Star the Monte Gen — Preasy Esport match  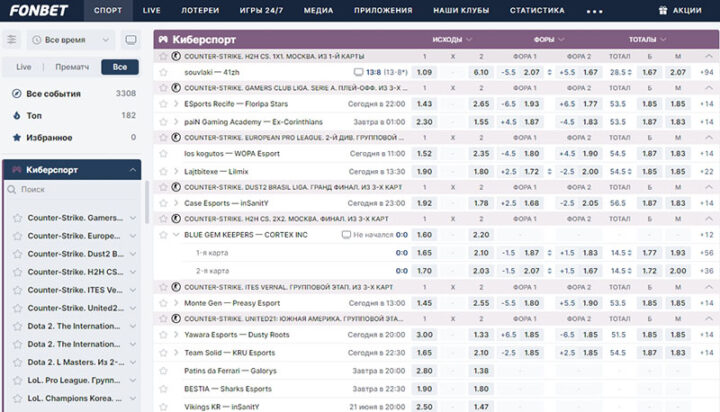164,302
